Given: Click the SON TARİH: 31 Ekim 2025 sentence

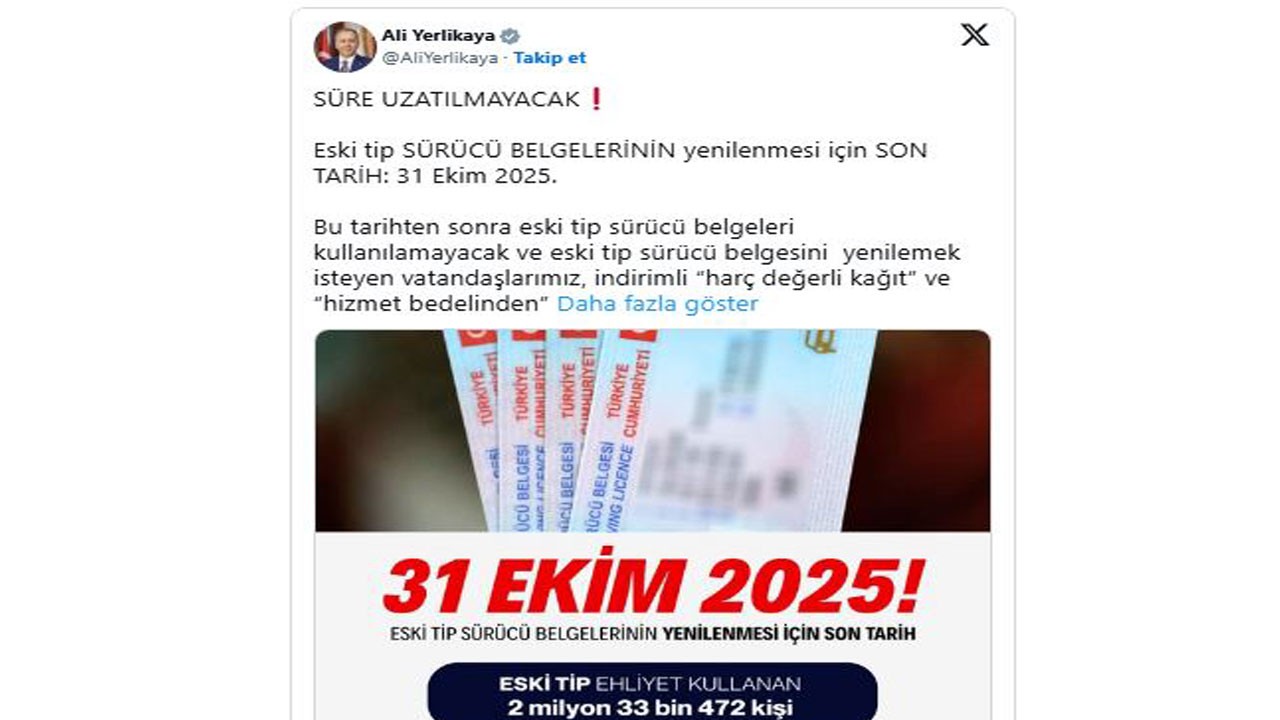Looking at the screenshot, I should click(x=620, y=164).
